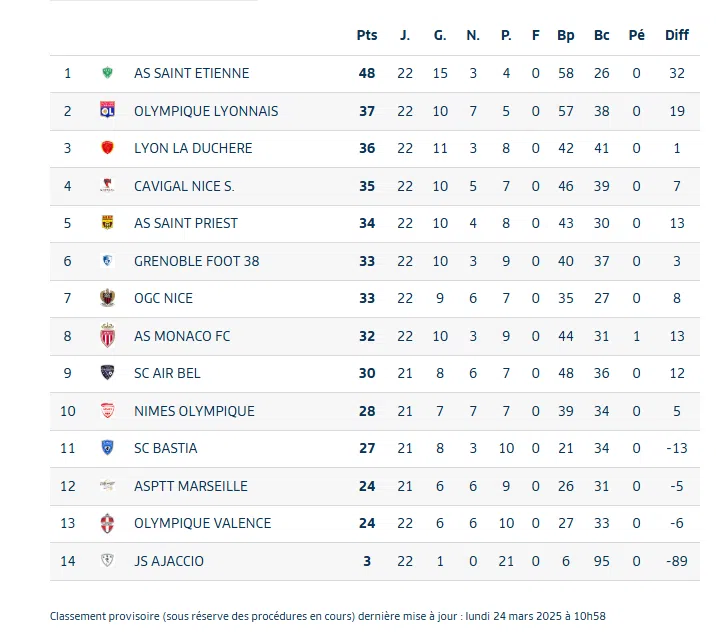Click the Bp column header
This screenshot has width=716, height=632.
566,35
